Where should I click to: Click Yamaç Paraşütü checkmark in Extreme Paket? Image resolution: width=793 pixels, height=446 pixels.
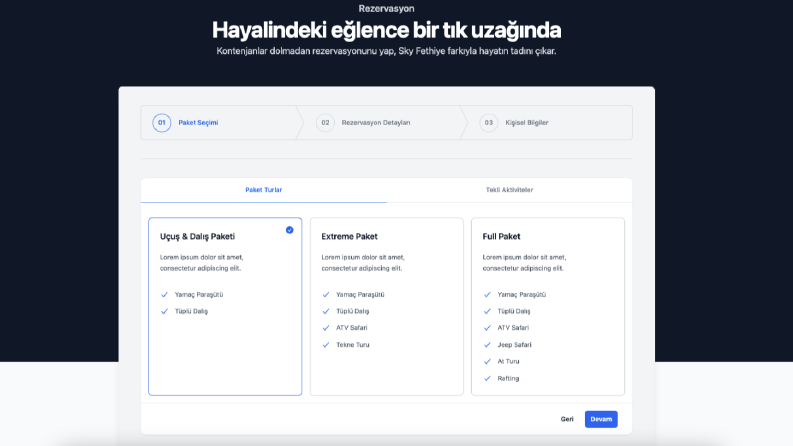click(x=326, y=294)
